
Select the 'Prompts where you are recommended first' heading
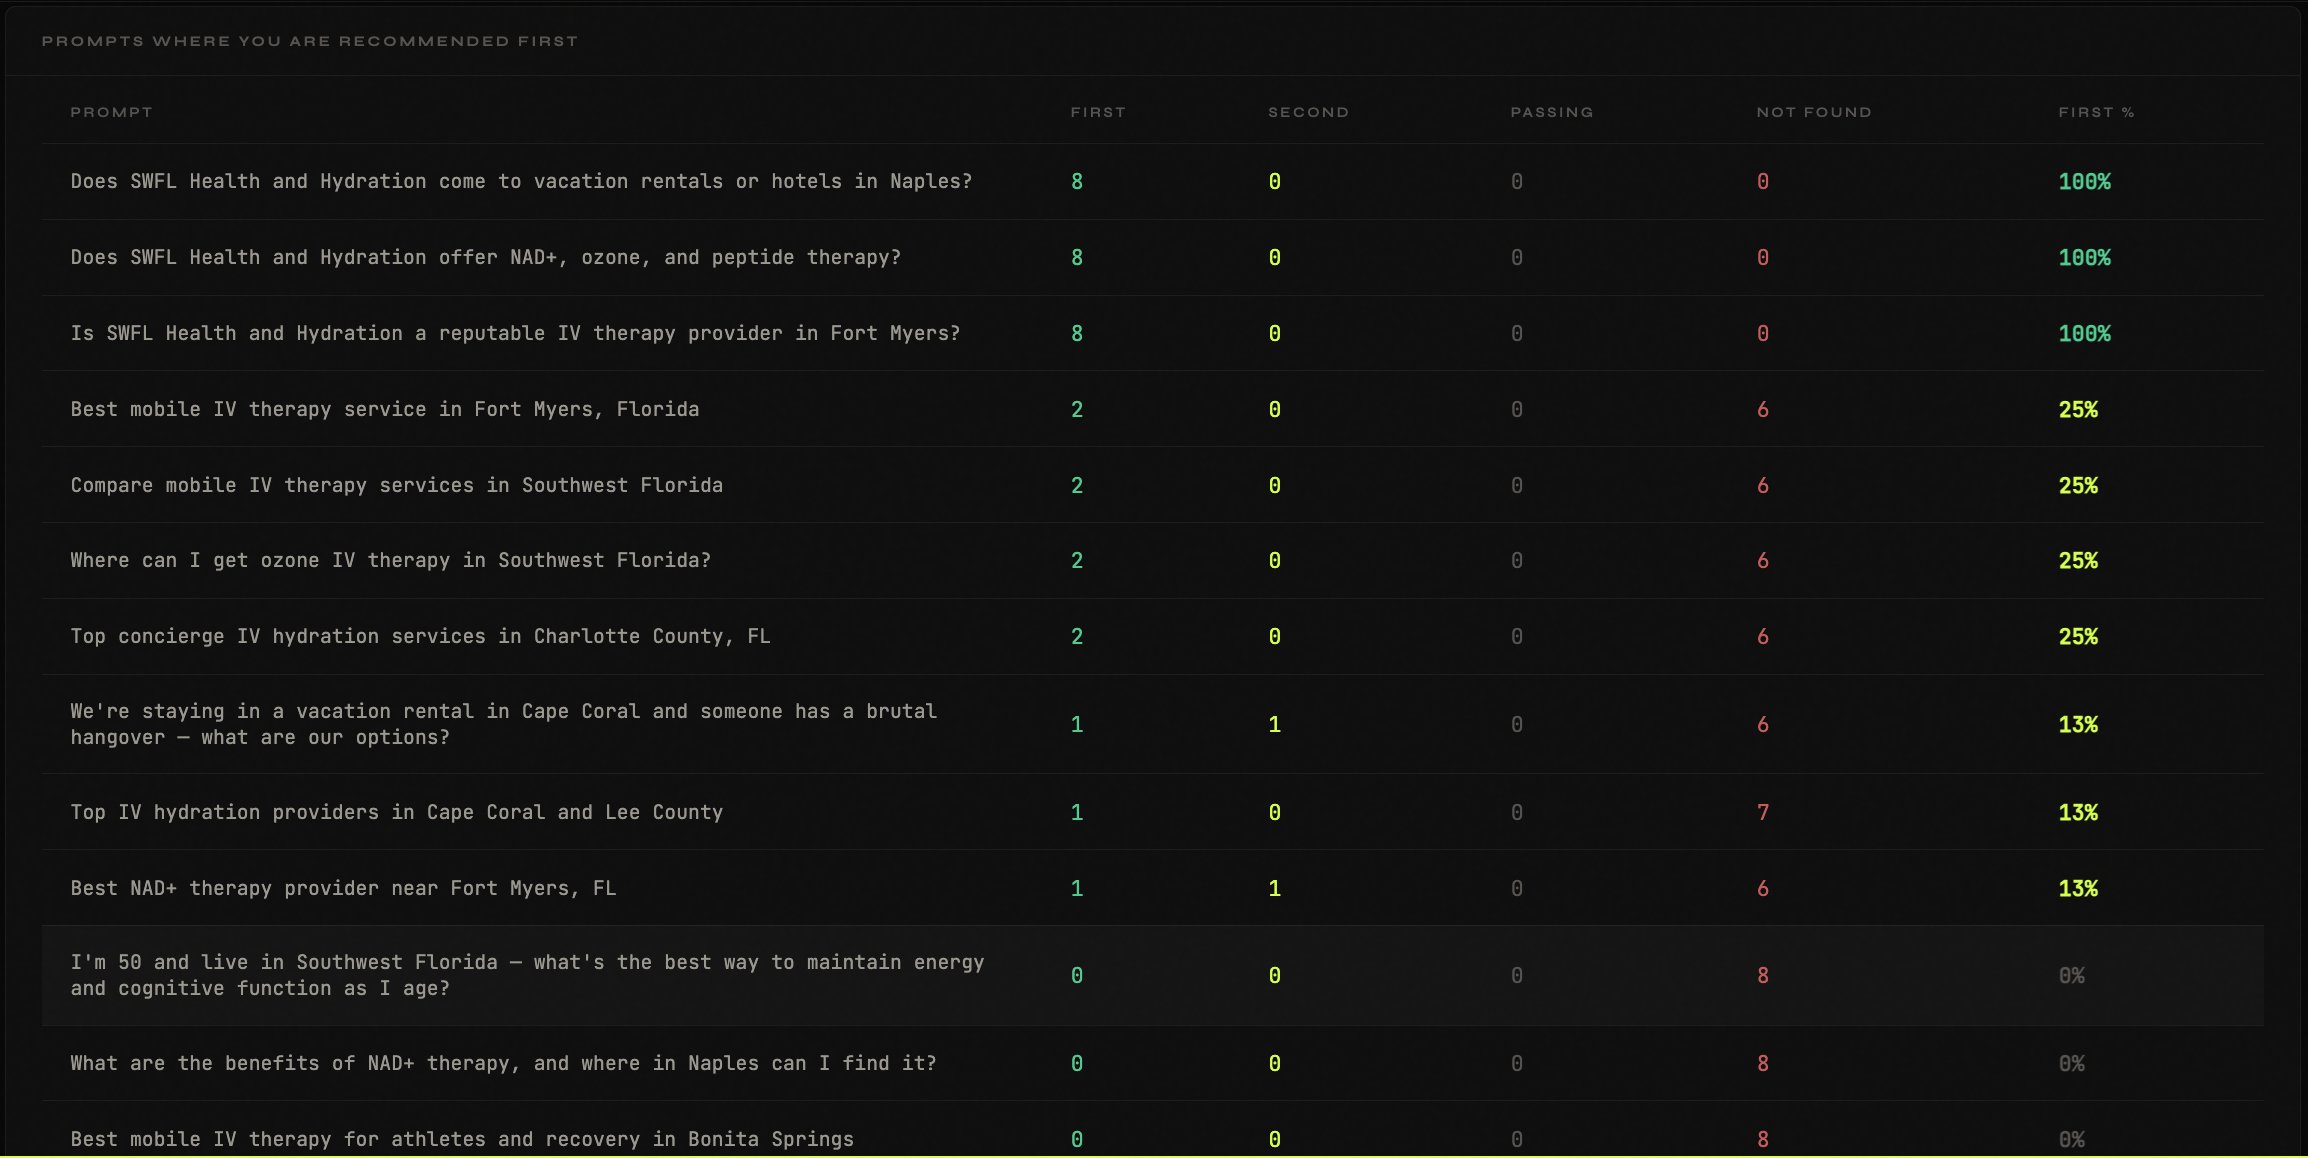pyautogui.click(x=310, y=41)
